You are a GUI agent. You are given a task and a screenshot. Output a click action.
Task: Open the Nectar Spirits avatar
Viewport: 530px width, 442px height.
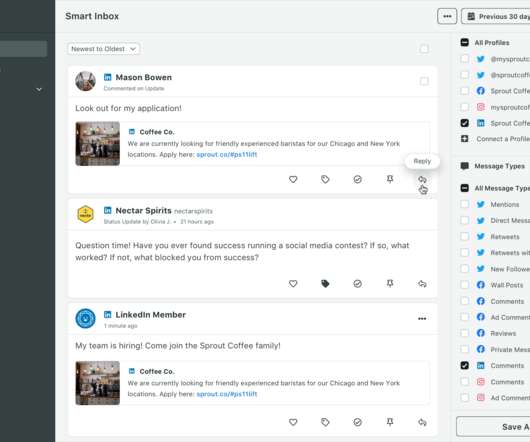(x=85, y=214)
